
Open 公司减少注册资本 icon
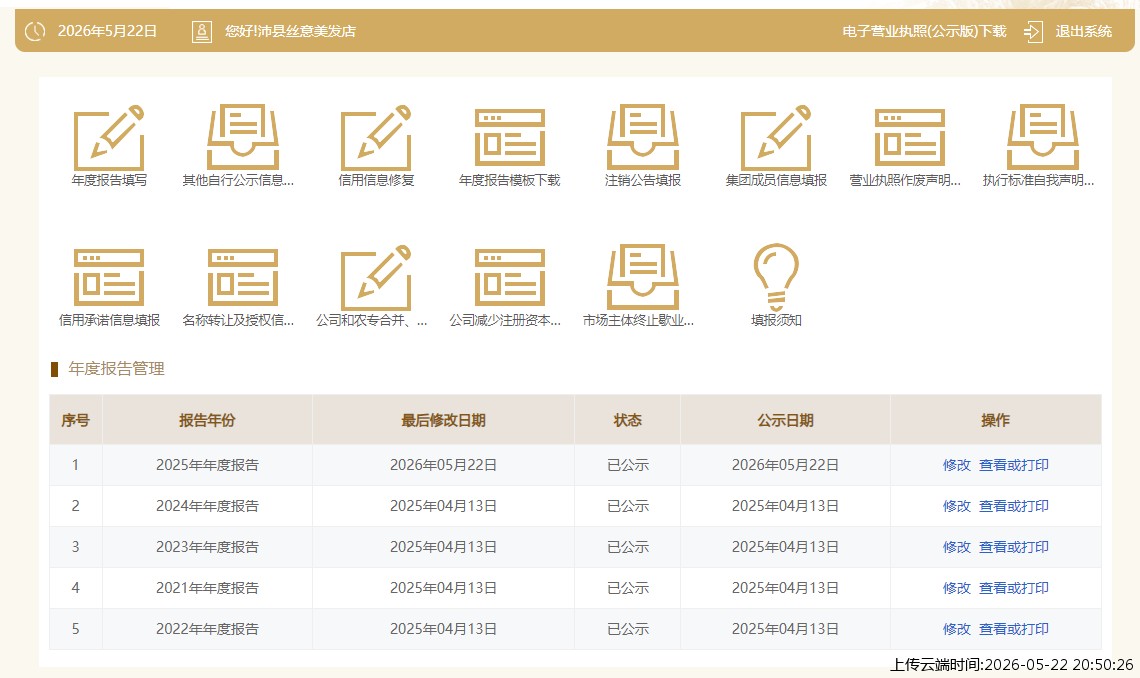point(510,278)
